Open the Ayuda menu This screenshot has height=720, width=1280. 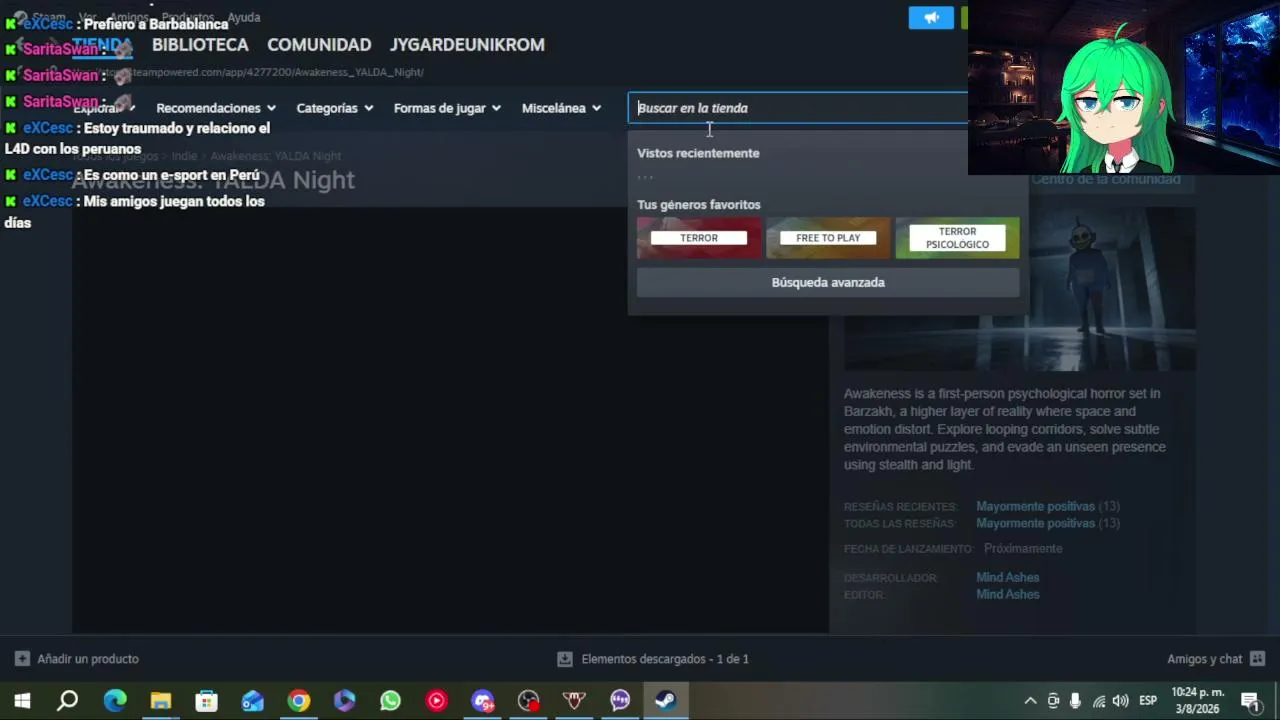point(244,17)
